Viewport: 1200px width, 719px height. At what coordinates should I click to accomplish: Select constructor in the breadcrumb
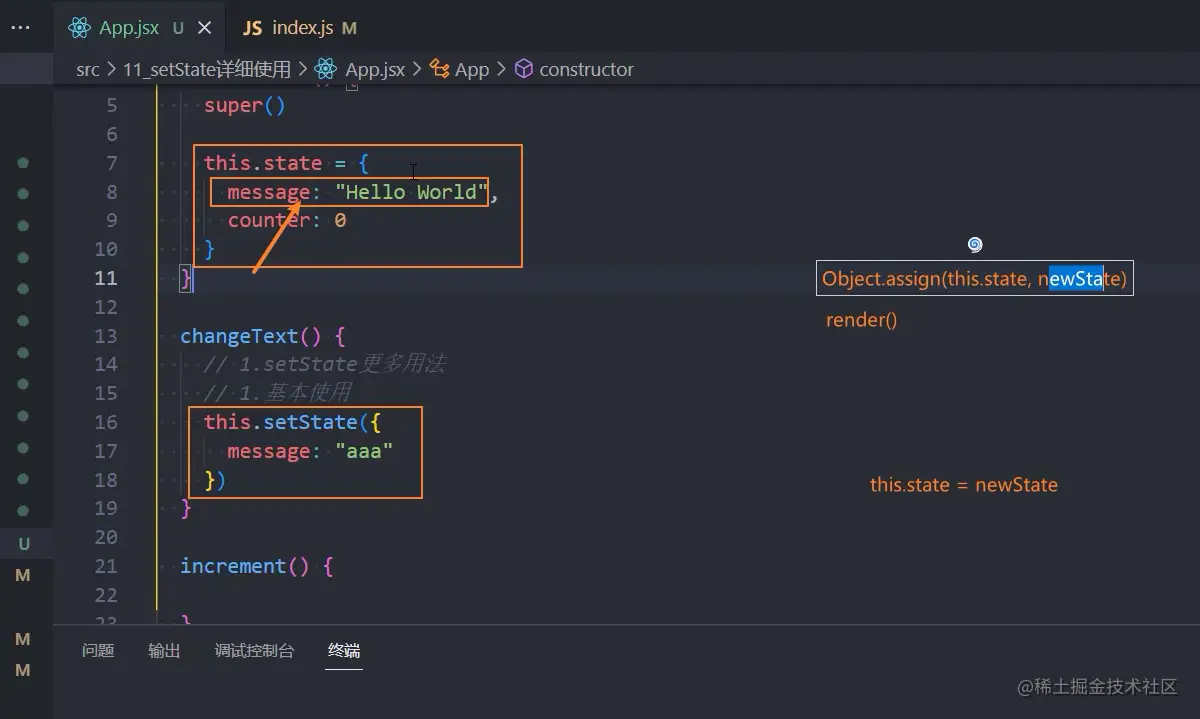tap(587, 69)
